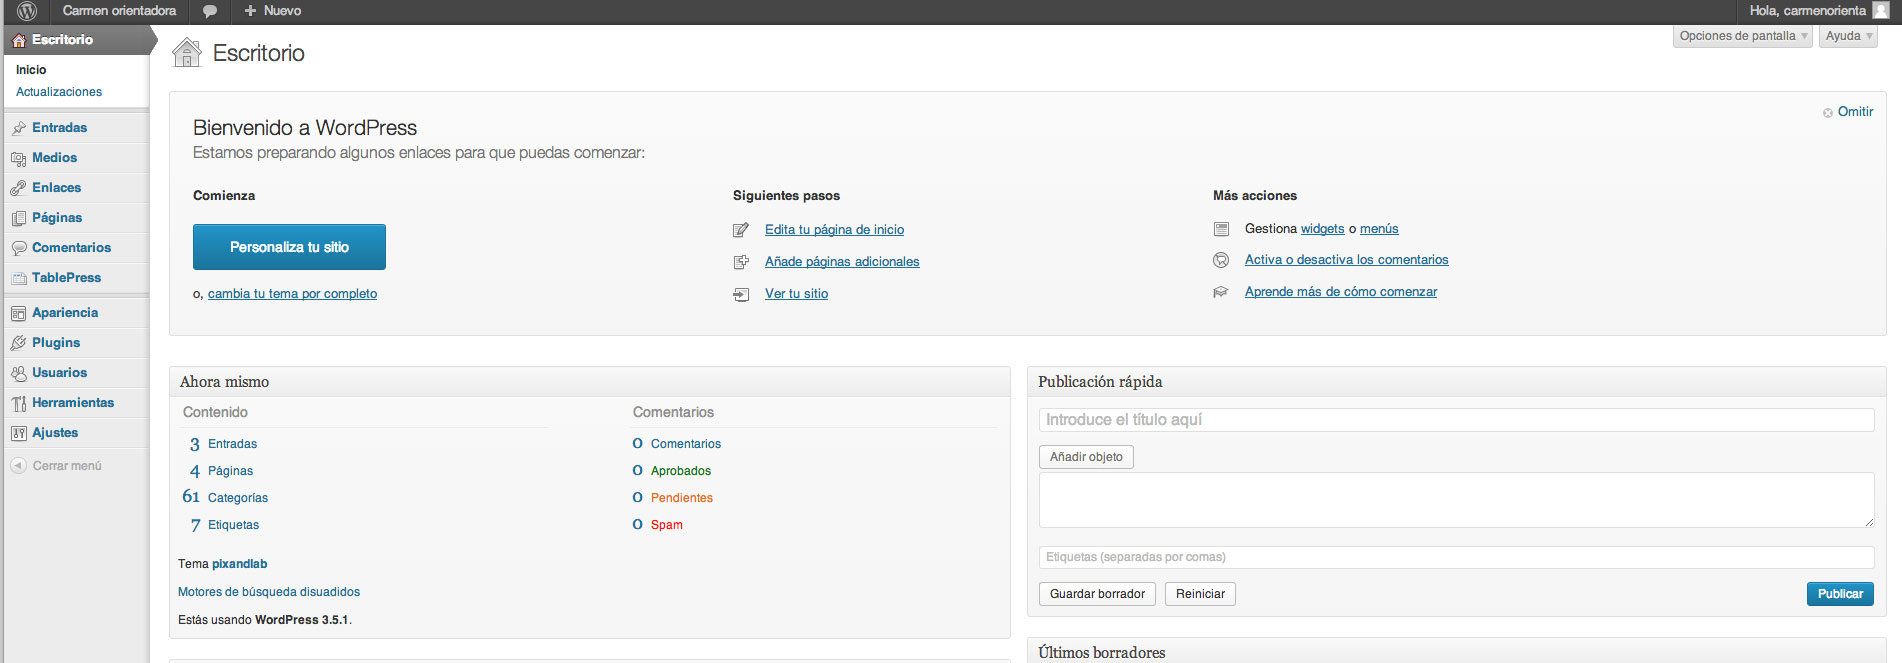Click the TablePress icon in sidebar
This screenshot has width=1902, height=663.
19,278
